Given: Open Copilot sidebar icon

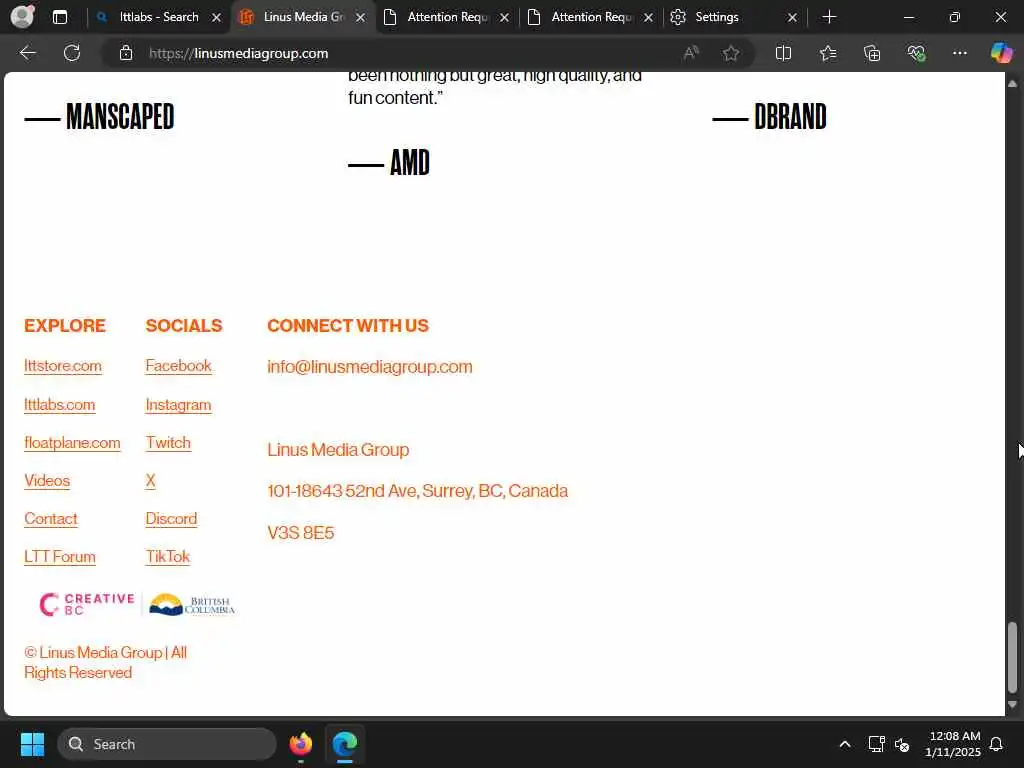Looking at the screenshot, I should (1001, 53).
